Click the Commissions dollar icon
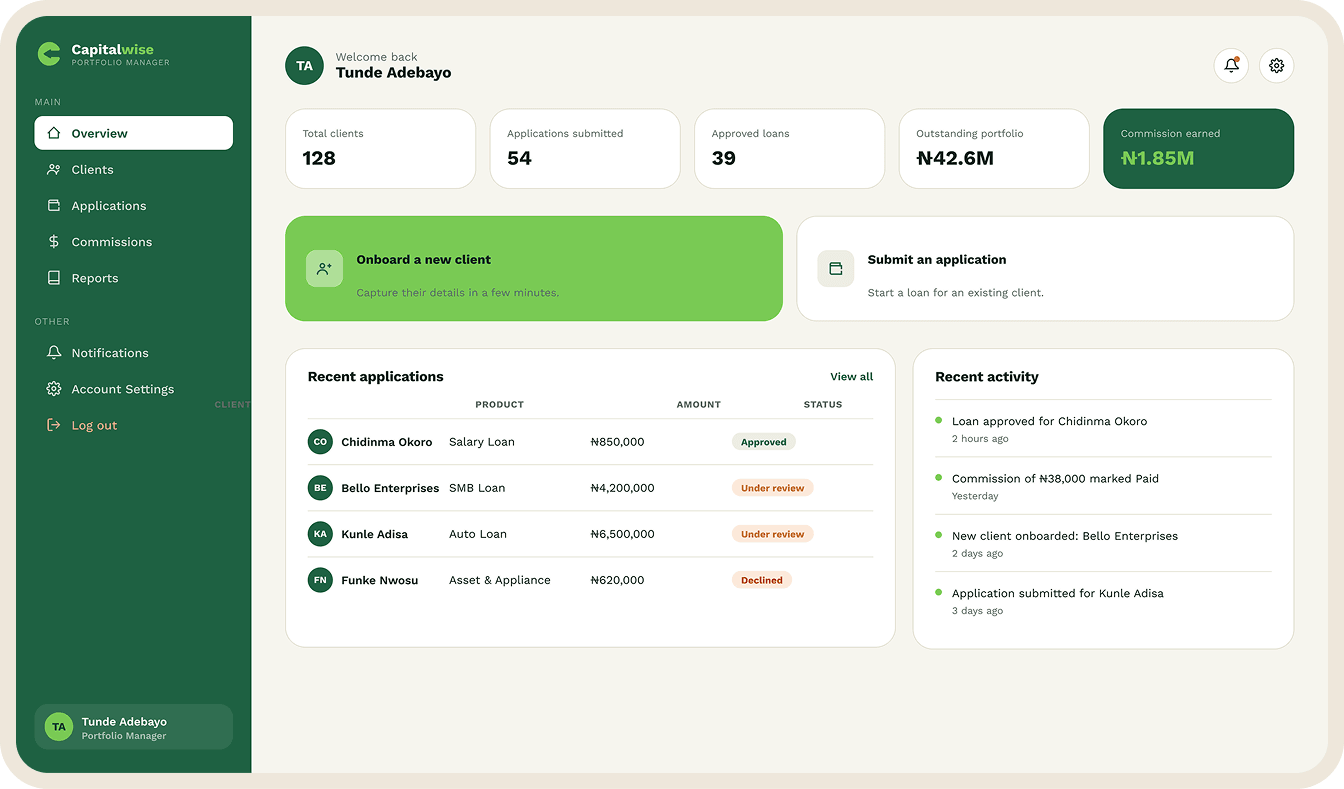Viewport: 1344px width, 789px height. [x=54, y=241]
